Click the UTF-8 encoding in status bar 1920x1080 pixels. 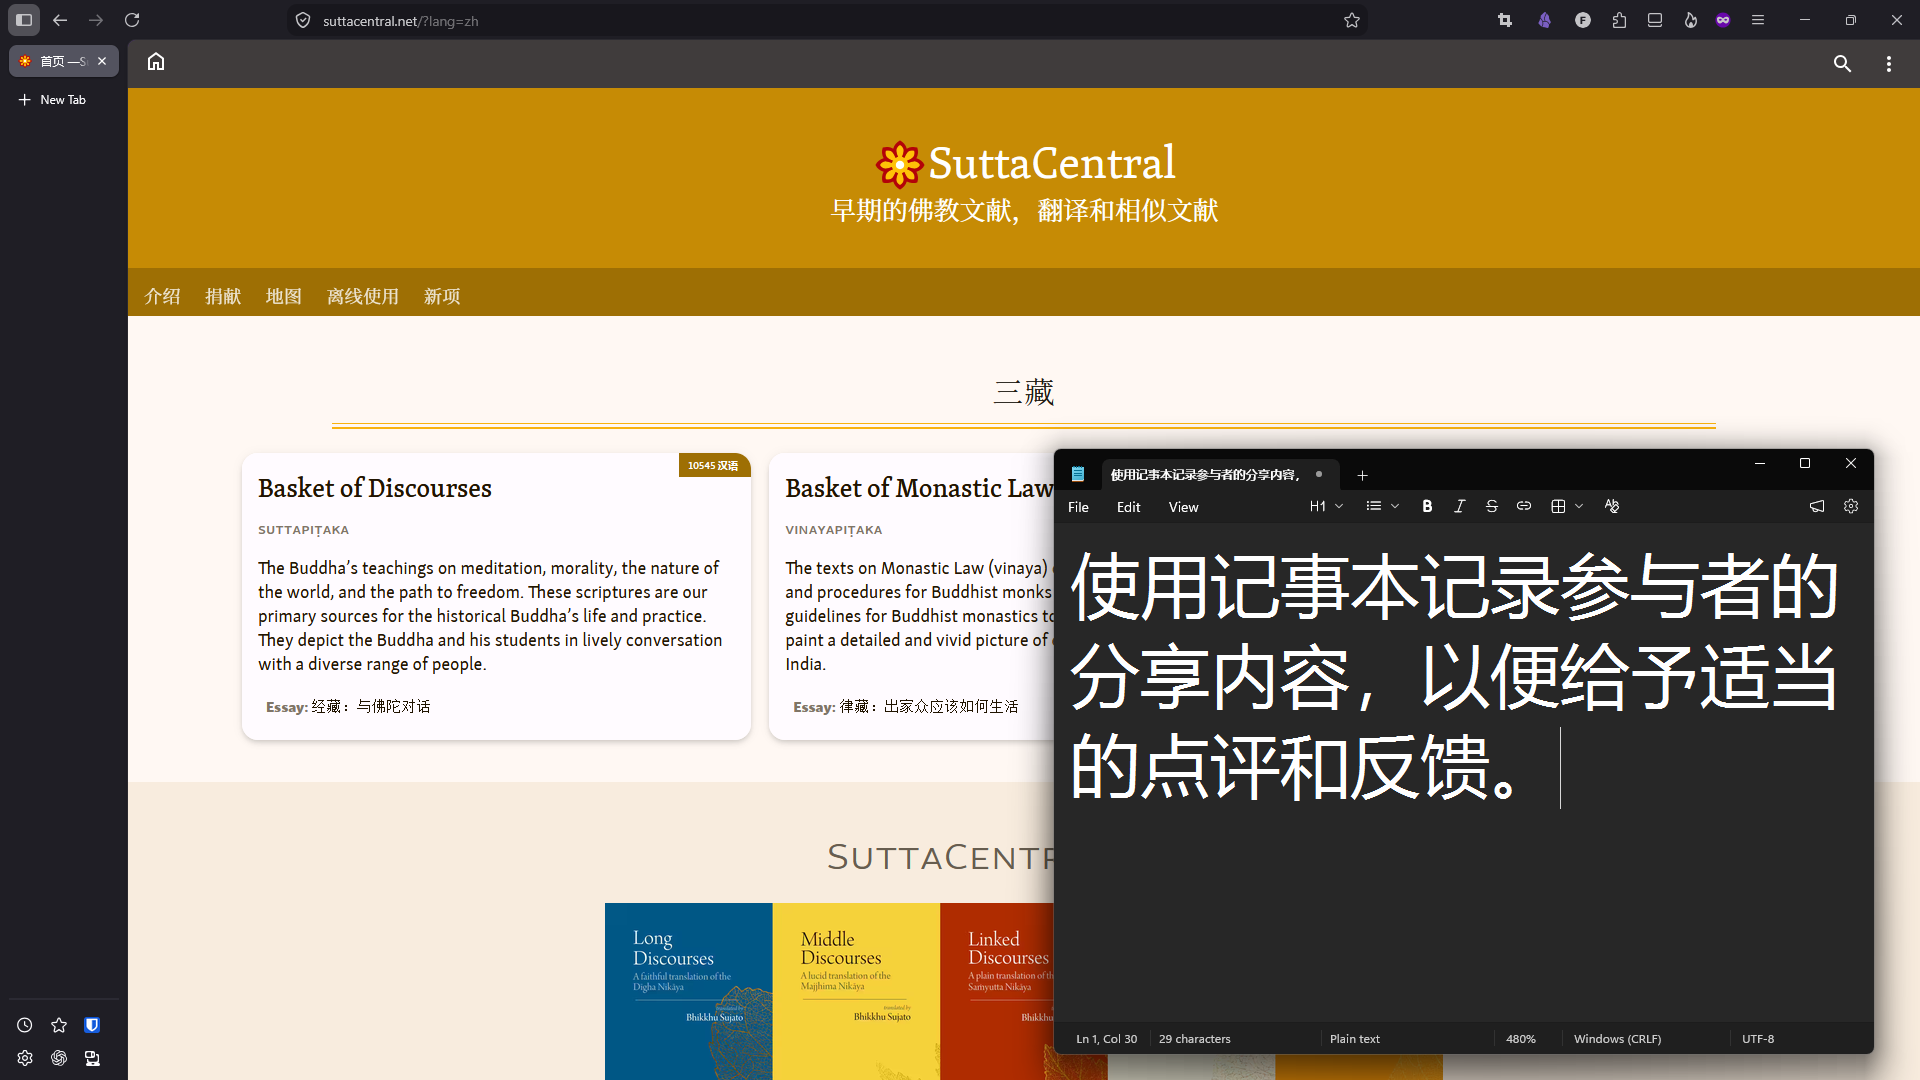point(1758,1039)
